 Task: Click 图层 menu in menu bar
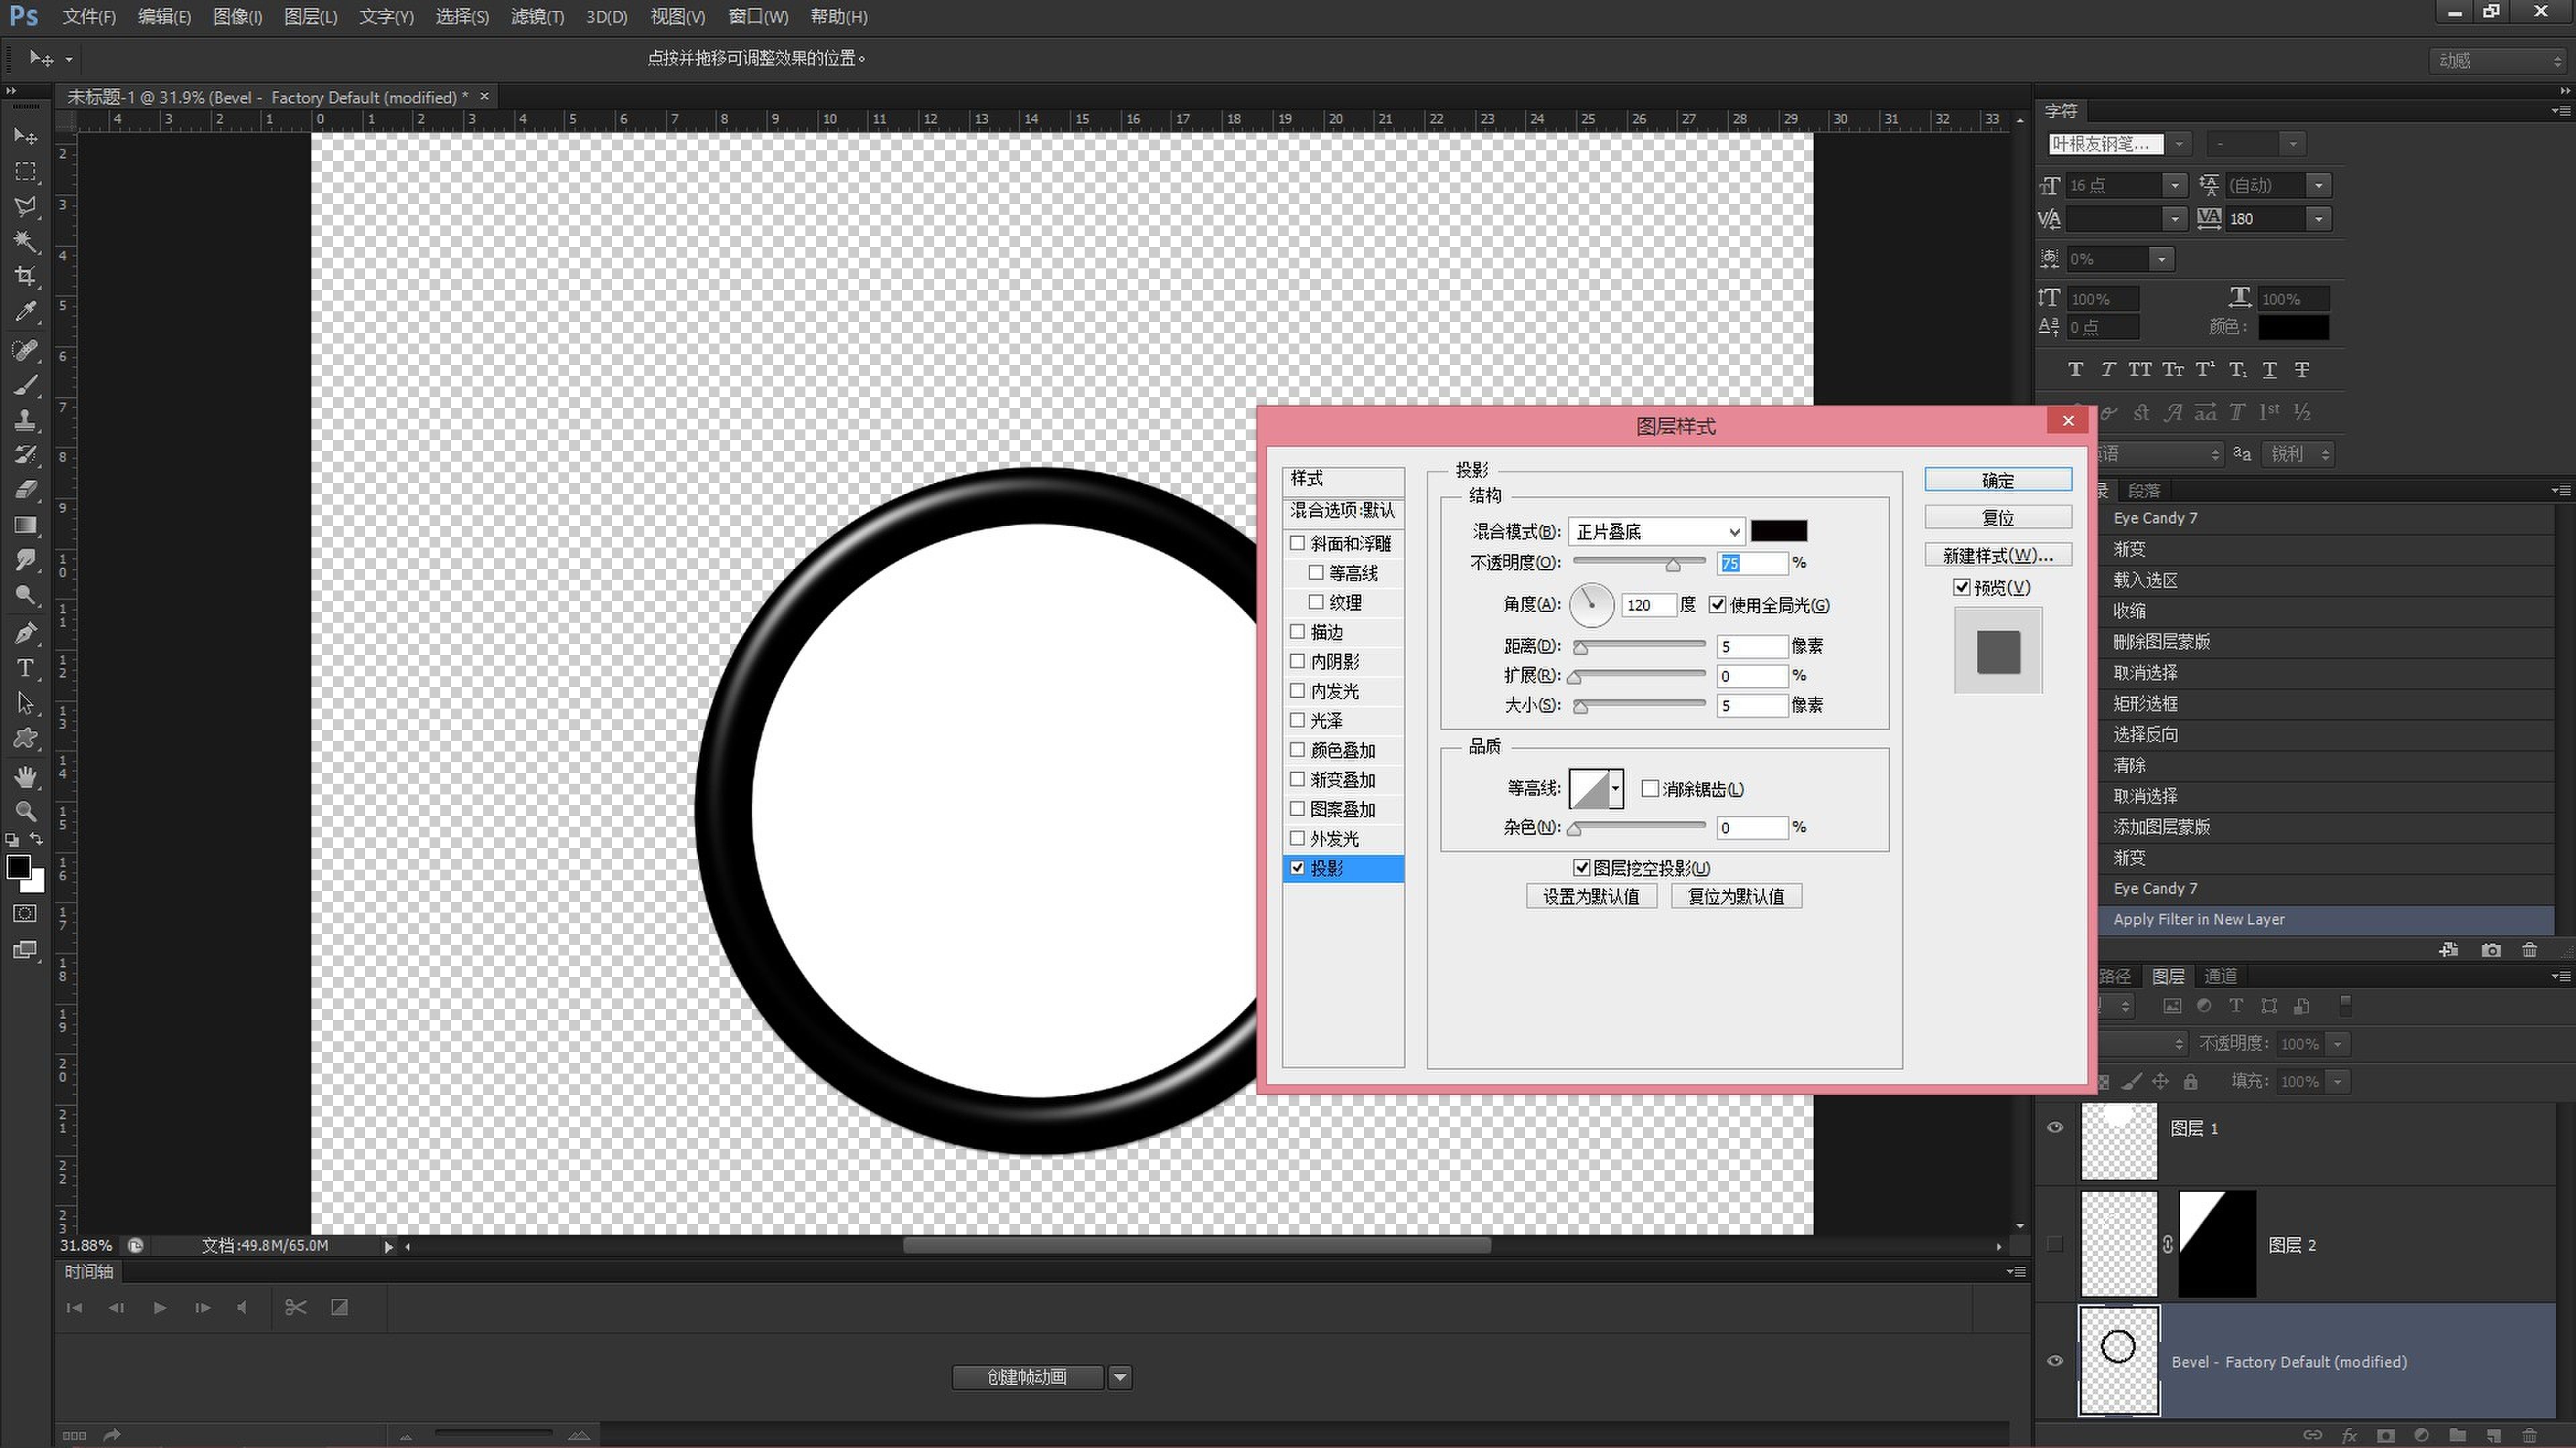(304, 16)
